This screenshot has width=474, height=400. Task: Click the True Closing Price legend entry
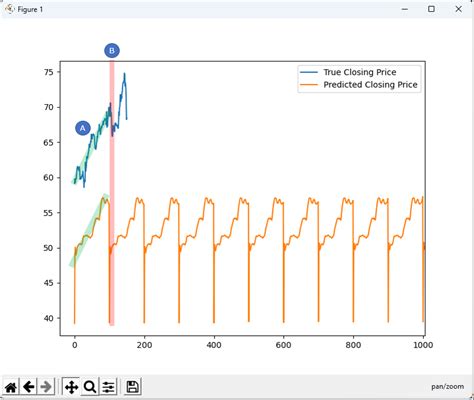(360, 72)
